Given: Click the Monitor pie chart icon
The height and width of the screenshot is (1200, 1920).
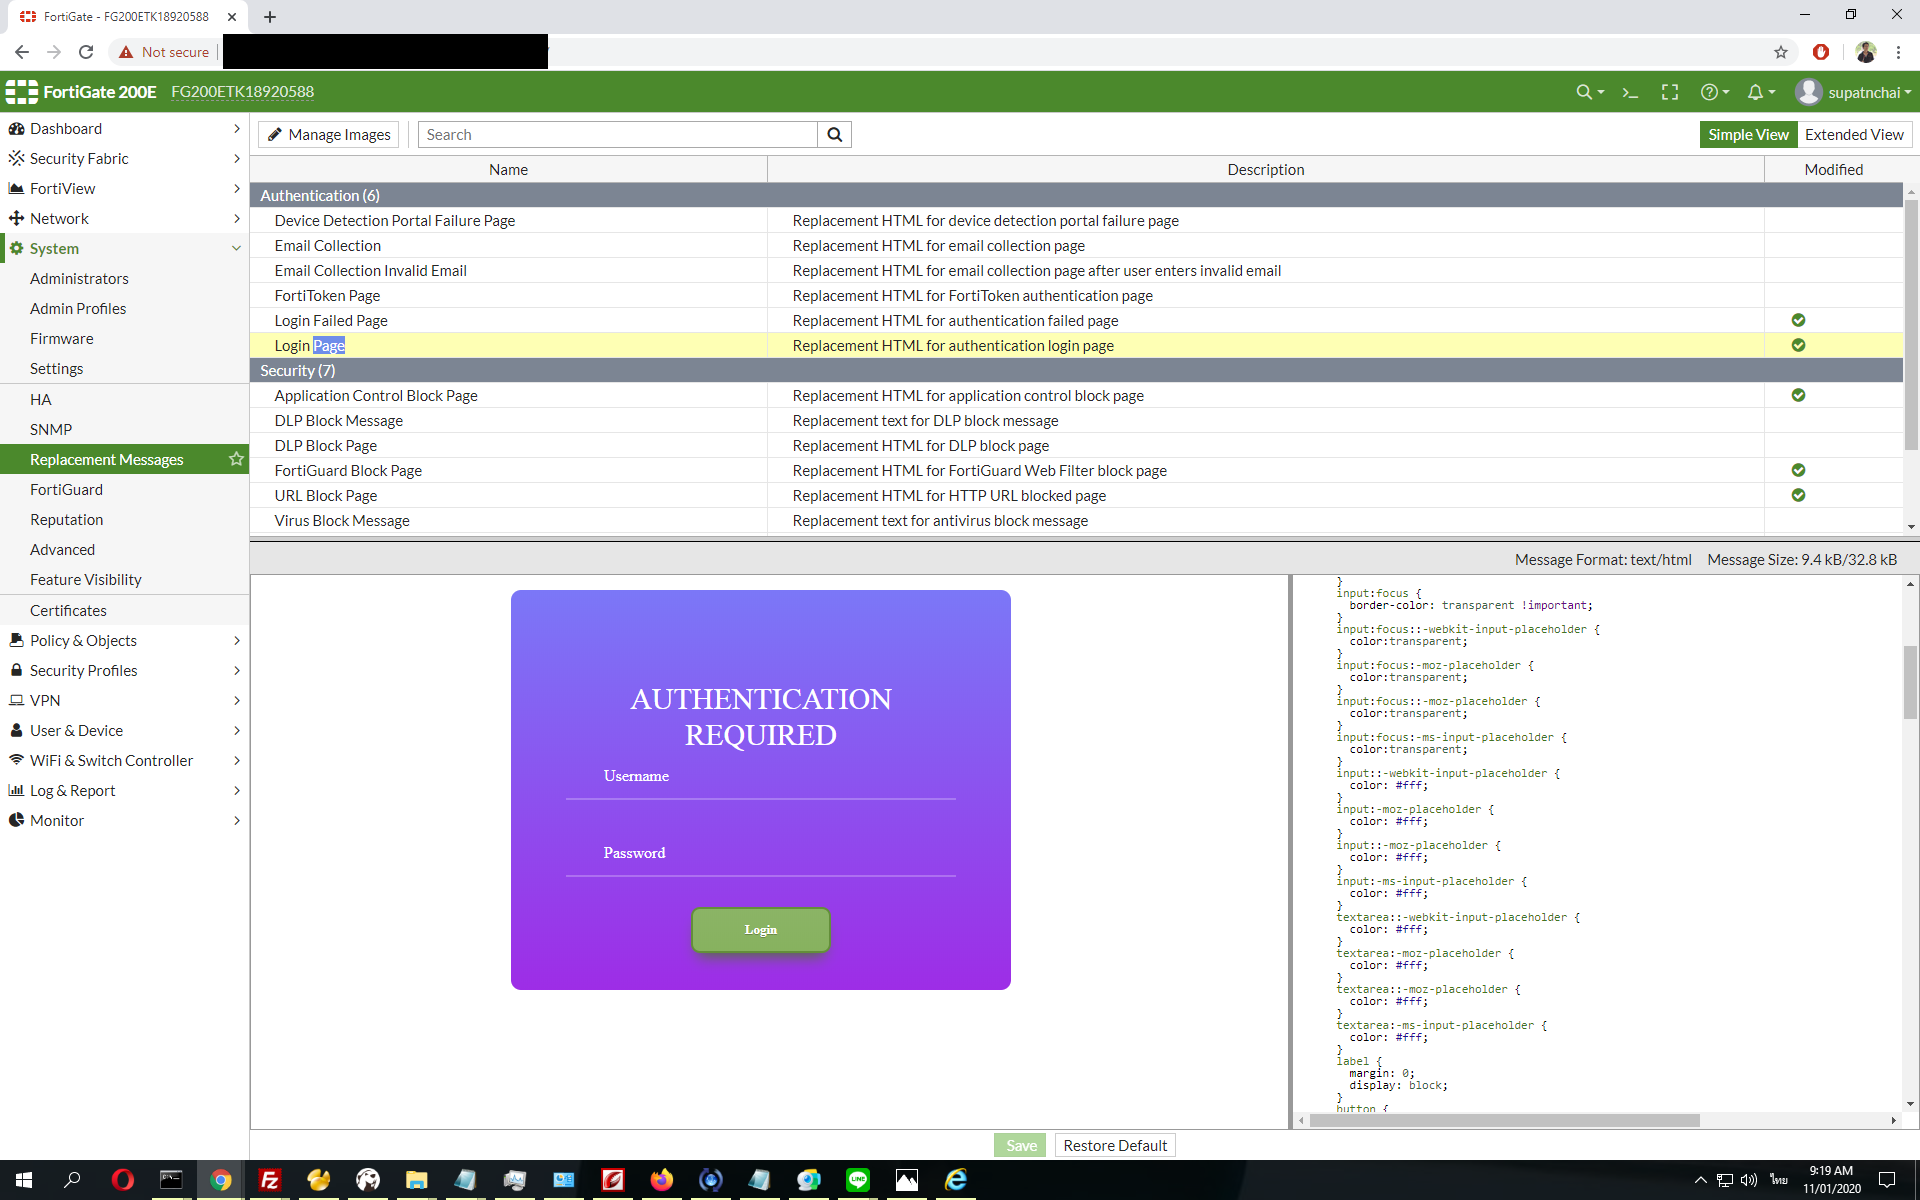Looking at the screenshot, I should tap(16, 821).
